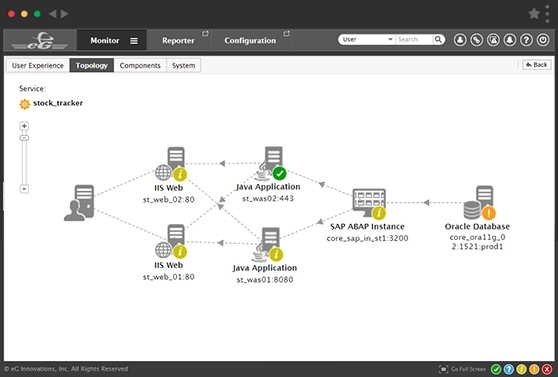Click the Oracle Database label
Viewport: 558px width, 377px height.
click(477, 226)
